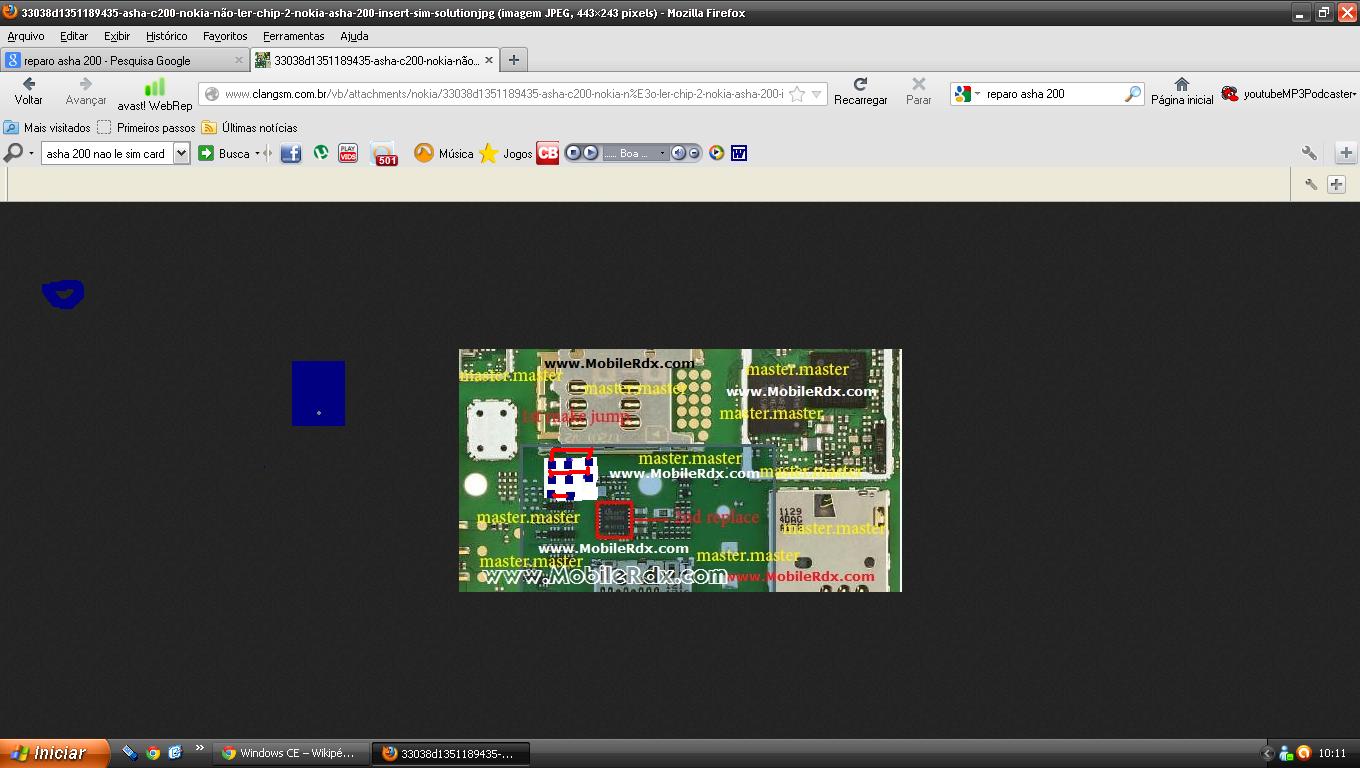Open the Exibir menu

click(x=117, y=36)
